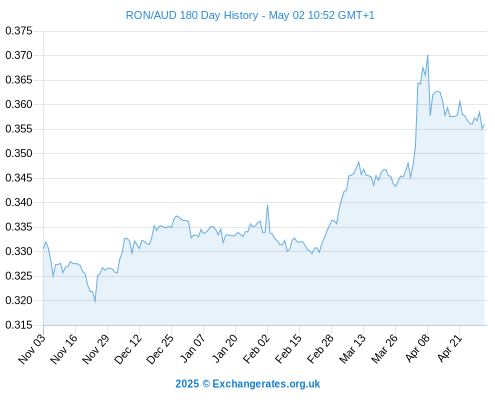The width and height of the screenshot is (495, 400).
Task: Click the Apr 21 x-axis label
Action: point(449,348)
